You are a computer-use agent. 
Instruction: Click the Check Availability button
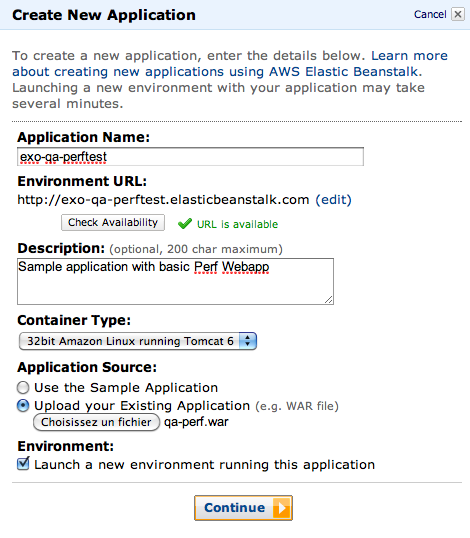coord(113,222)
